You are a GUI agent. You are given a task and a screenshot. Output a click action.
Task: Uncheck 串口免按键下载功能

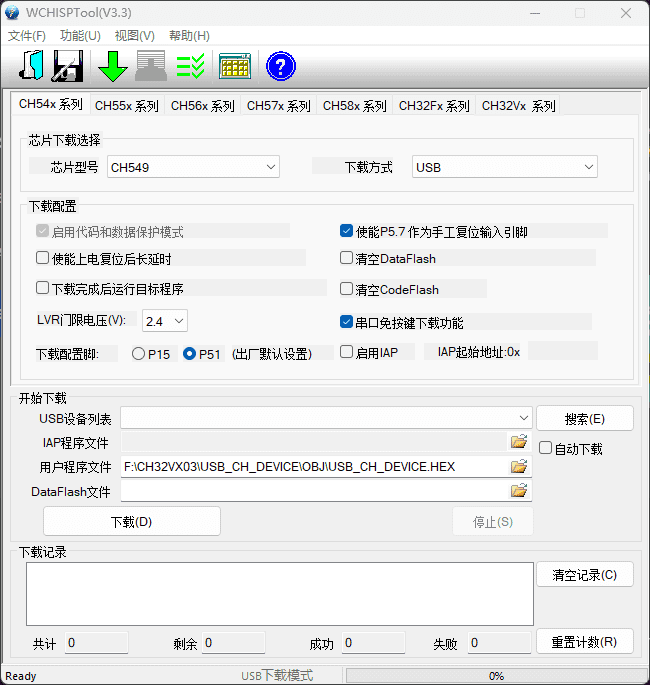(346, 322)
